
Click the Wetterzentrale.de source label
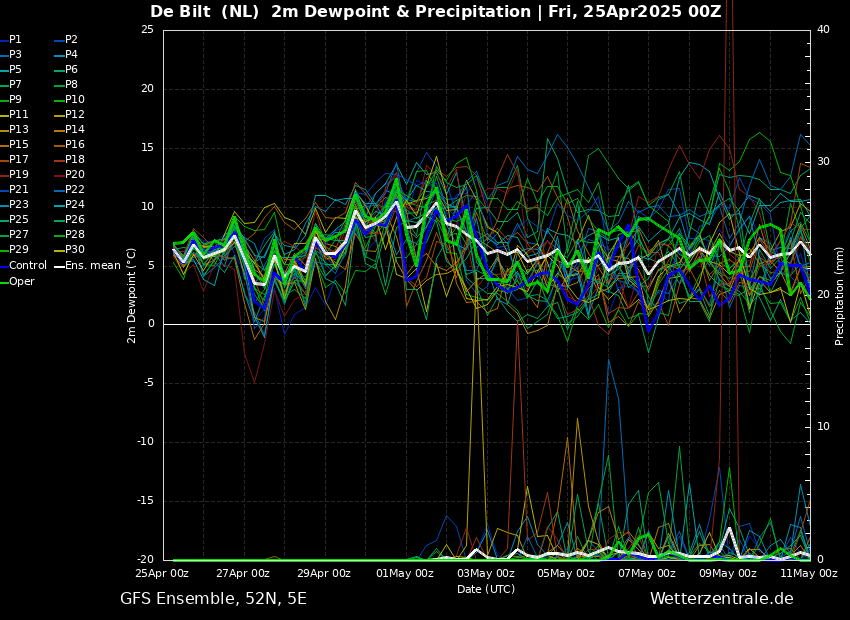tap(722, 599)
